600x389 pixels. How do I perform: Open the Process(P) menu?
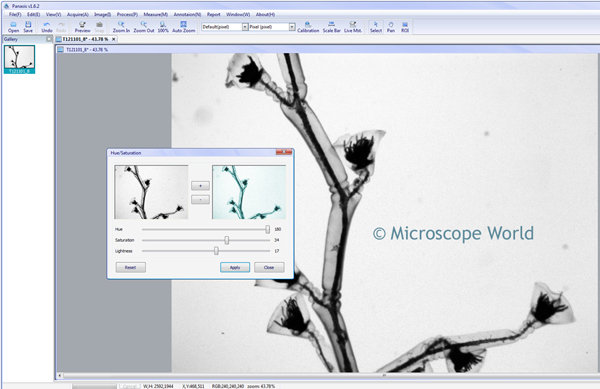(x=127, y=15)
